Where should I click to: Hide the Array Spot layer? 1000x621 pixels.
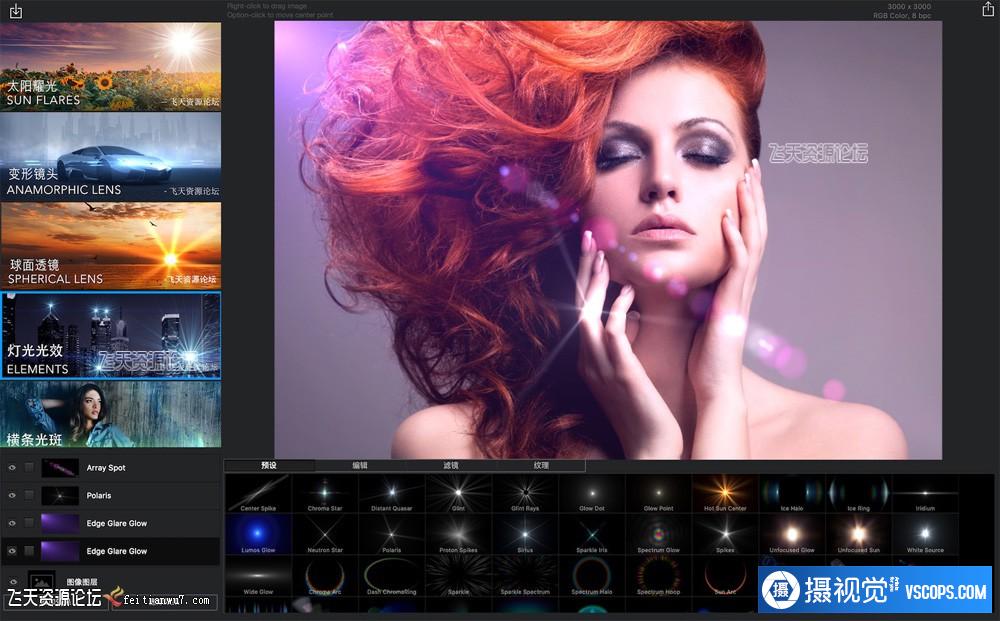click(x=12, y=468)
